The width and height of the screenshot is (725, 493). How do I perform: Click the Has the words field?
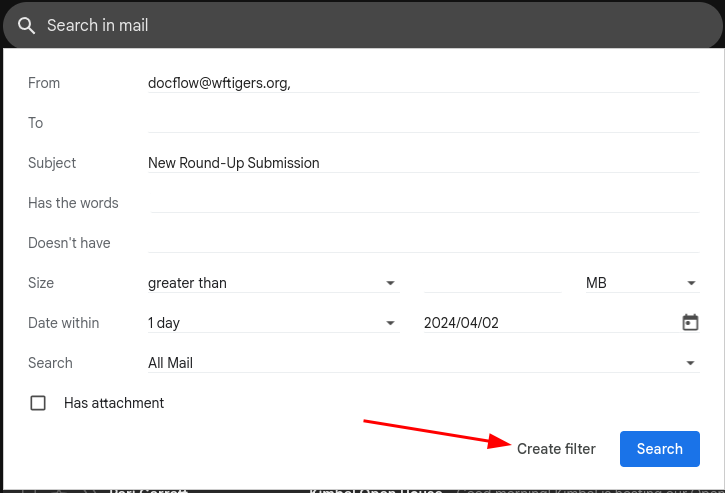click(x=424, y=203)
